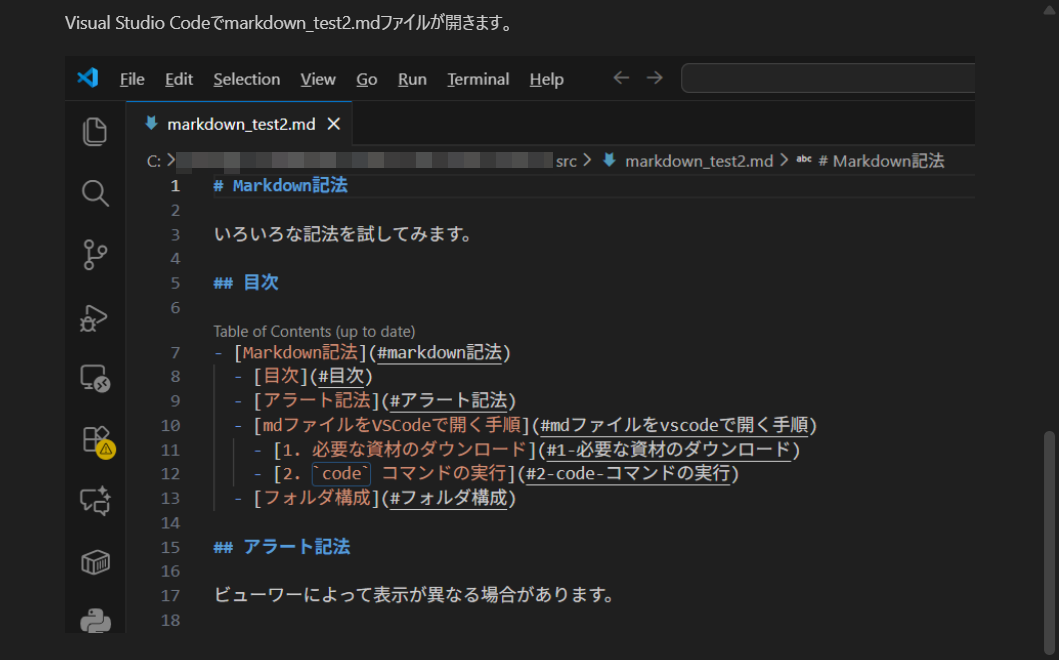Open the Terminal menu
This screenshot has width=1059, height=660.
478,79
